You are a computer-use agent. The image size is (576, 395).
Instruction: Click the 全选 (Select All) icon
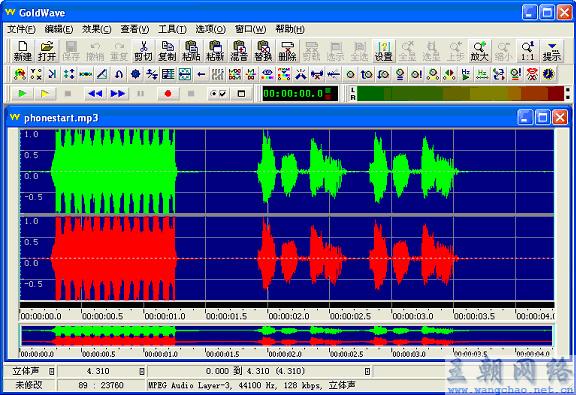tap(359, 51)
